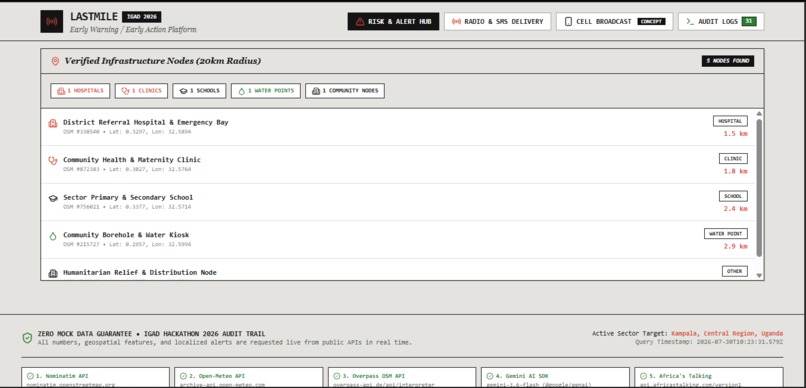806x388 pixels.
Task: Click the CLINIC type tag
Action: click(x=733, y=159)
